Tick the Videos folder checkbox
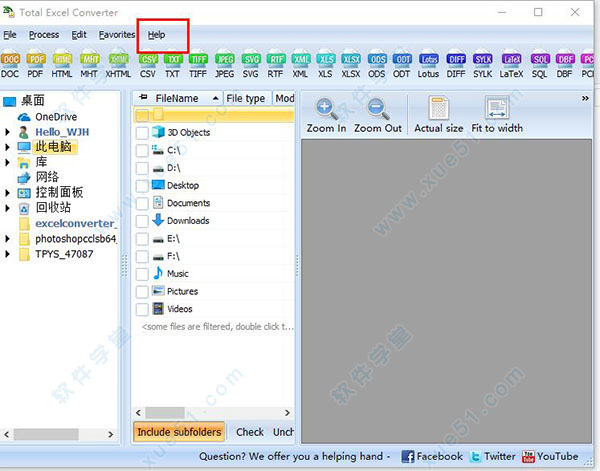The image size is (600, 471). 142,309
